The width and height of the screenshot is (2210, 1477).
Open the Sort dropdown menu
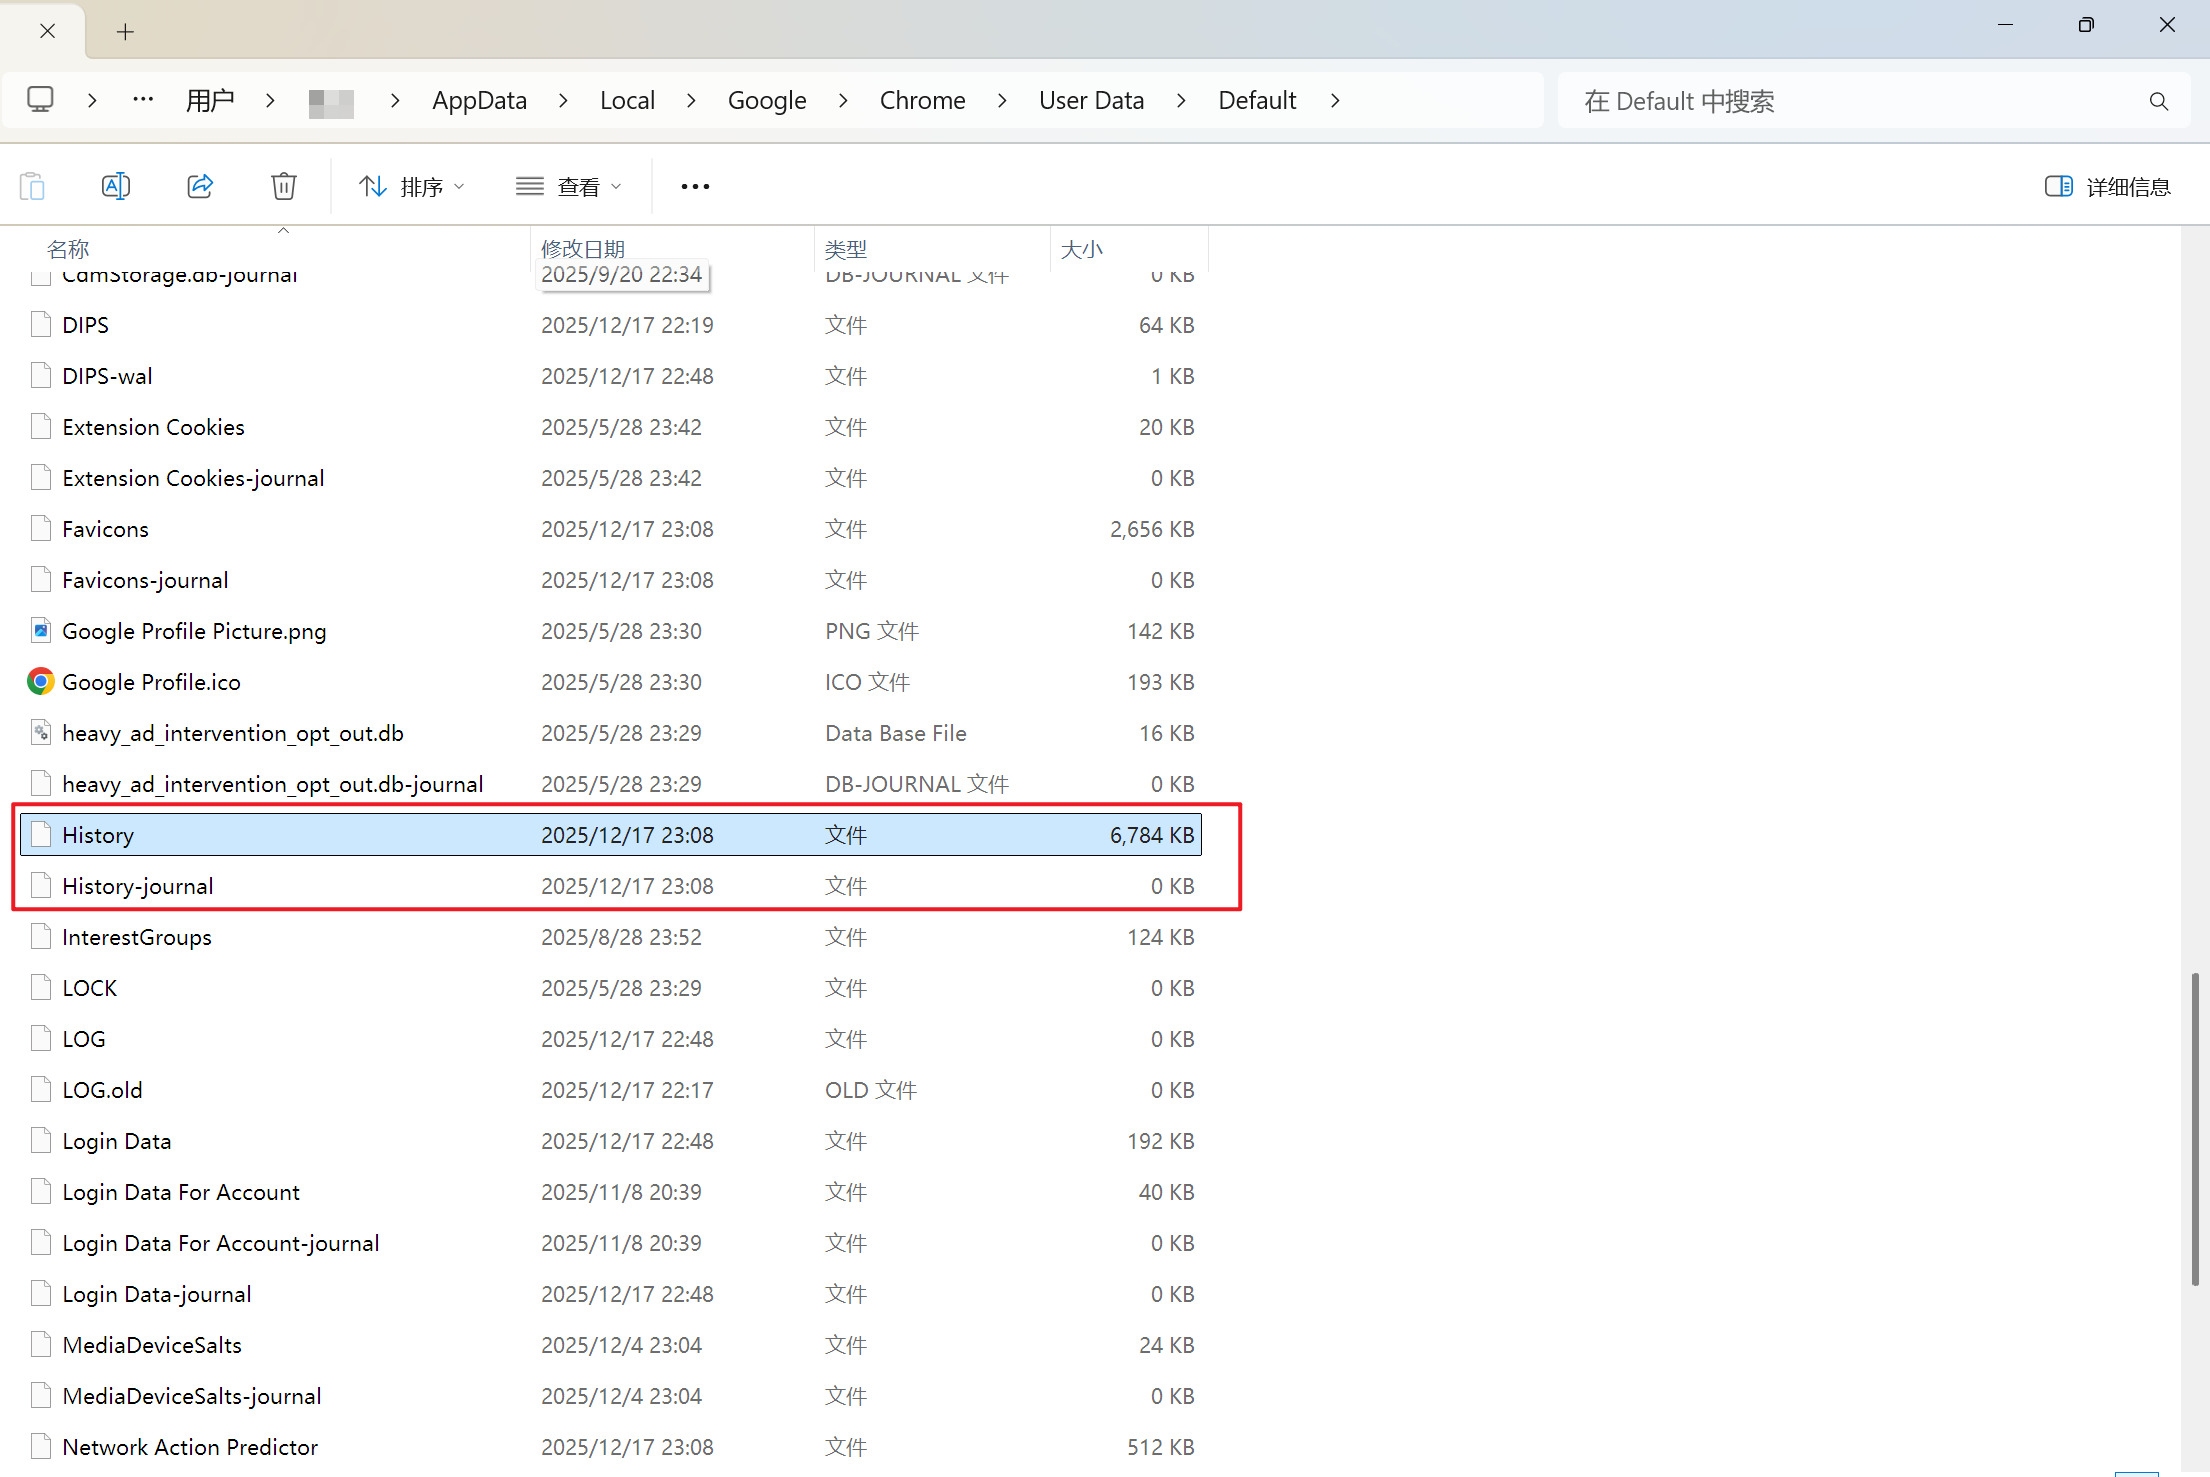coord(412,186)
